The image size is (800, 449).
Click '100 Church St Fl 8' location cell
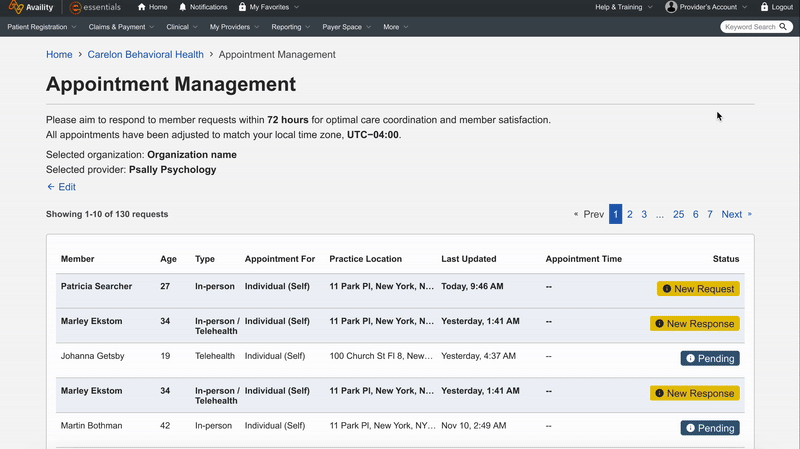point(381,356)
